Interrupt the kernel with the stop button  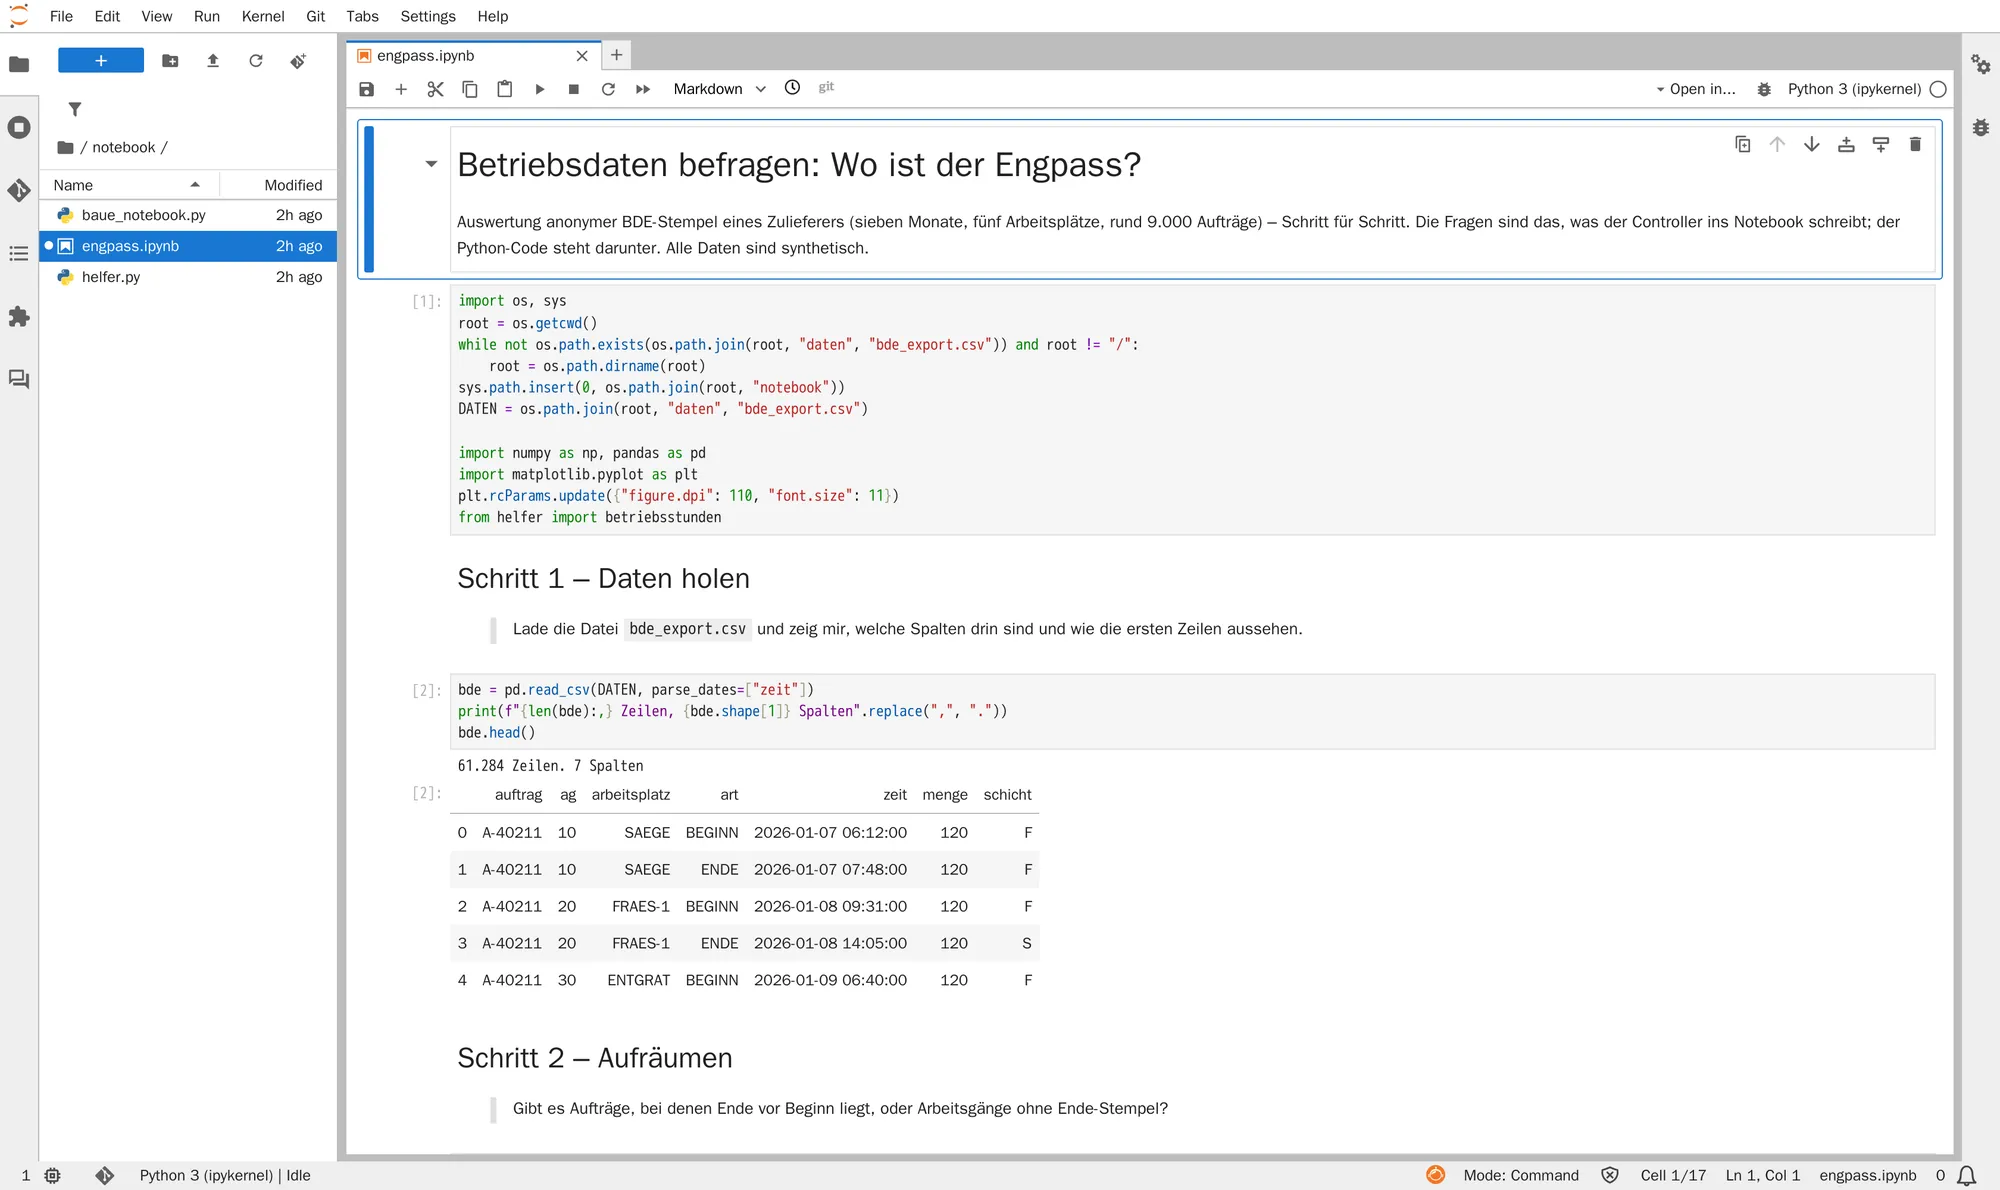[574, 89]
